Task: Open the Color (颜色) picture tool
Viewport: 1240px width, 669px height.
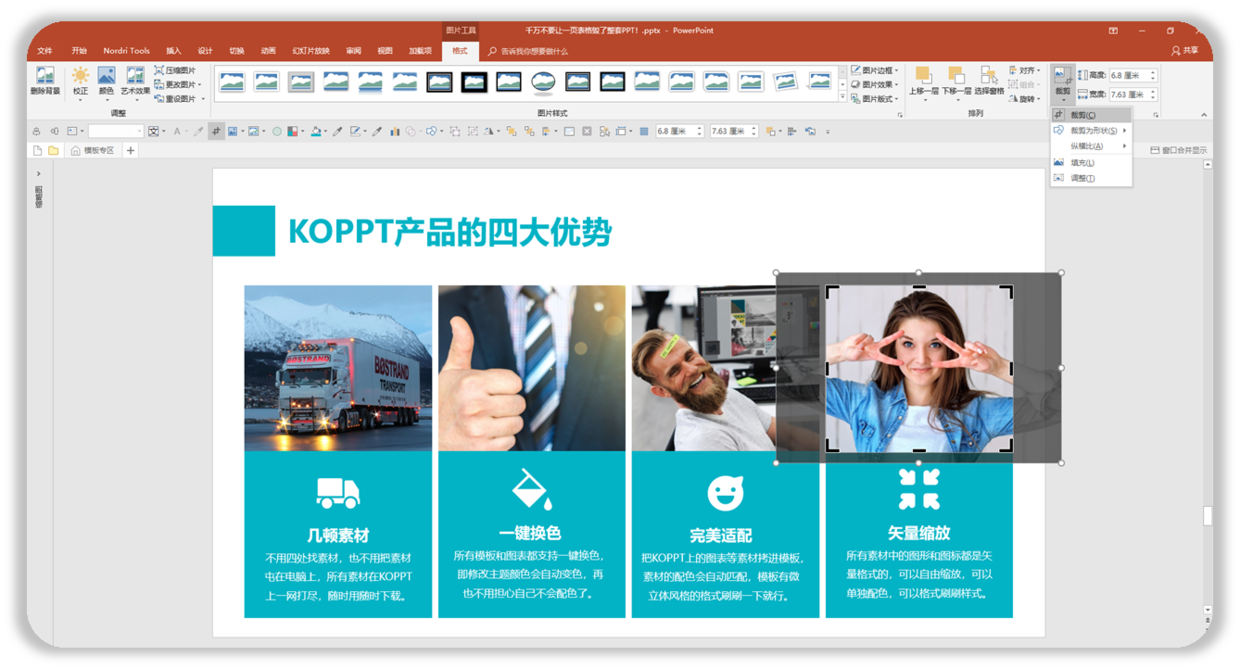Action: [106, 82]
